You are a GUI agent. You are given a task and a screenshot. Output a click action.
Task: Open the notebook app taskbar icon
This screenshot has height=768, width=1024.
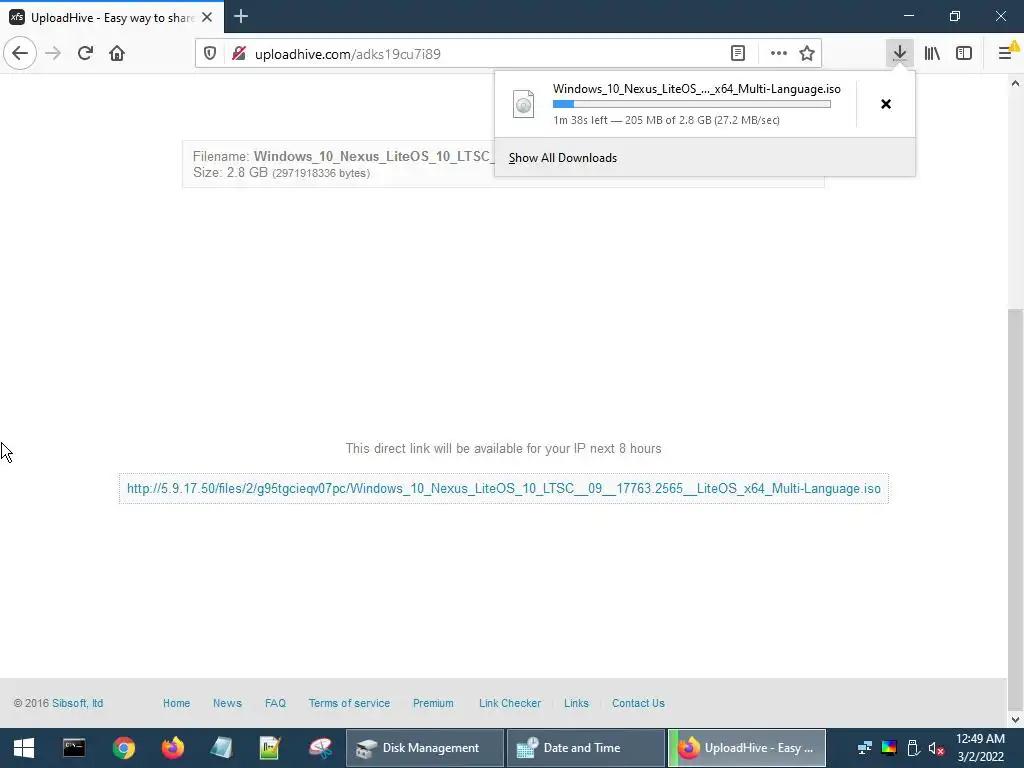pos(222,748)
